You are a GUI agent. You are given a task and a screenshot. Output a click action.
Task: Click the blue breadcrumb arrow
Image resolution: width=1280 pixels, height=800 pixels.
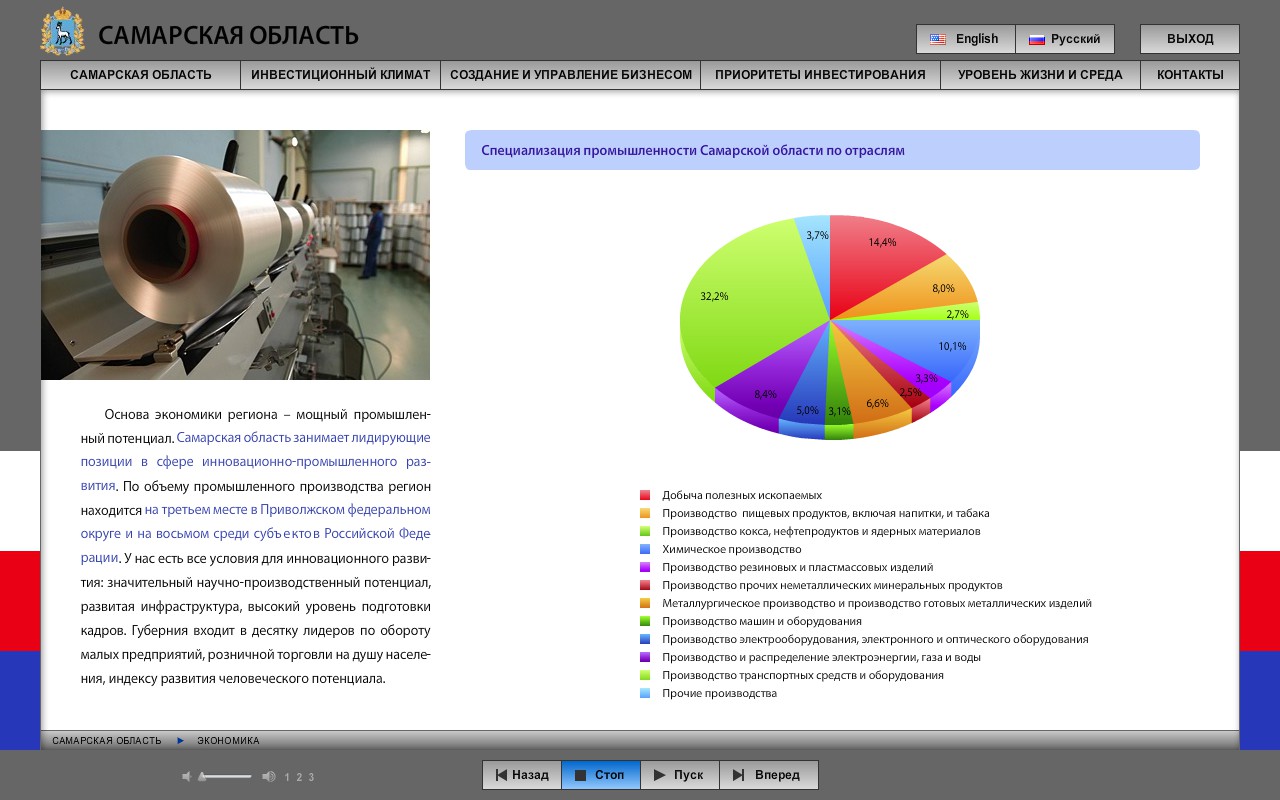[x=180, y=741]
